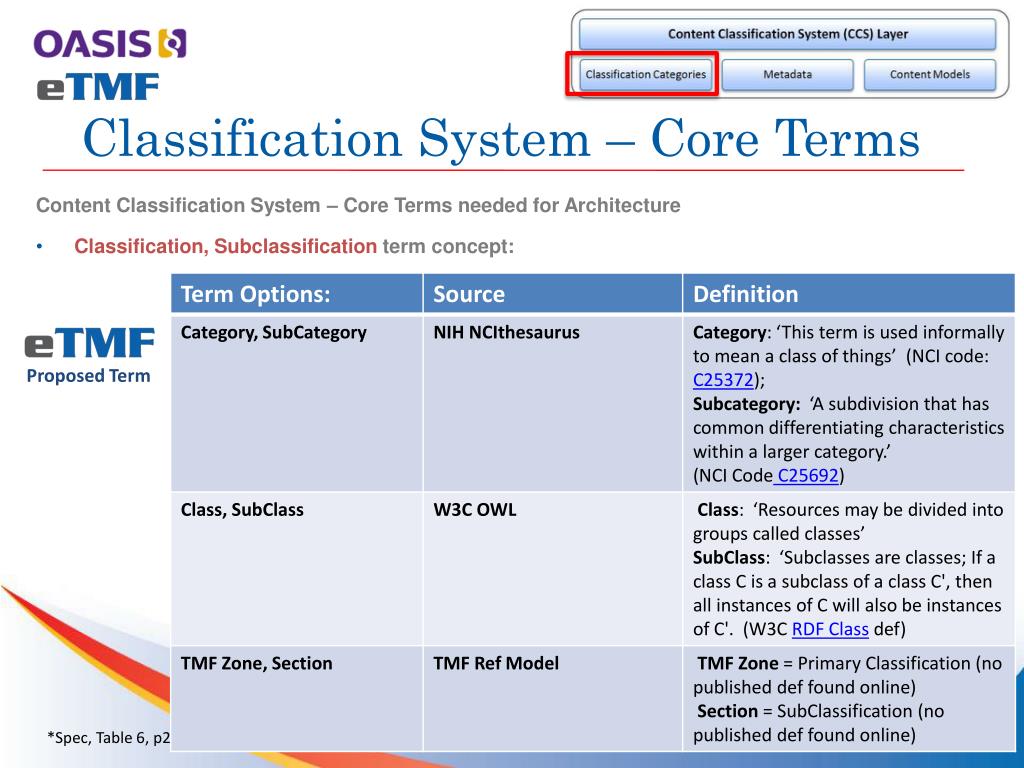The height and width of the screenshot is (768, 1024).
Task: Select the Classification Categories box
Action: (x=645, y=74)
